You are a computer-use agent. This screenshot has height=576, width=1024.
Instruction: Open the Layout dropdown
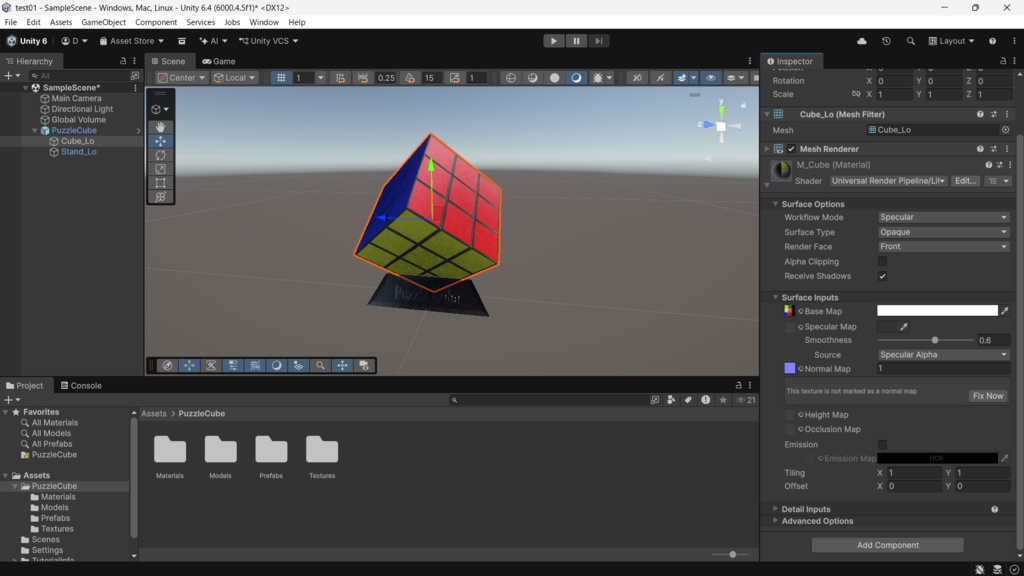coord(951,40)
